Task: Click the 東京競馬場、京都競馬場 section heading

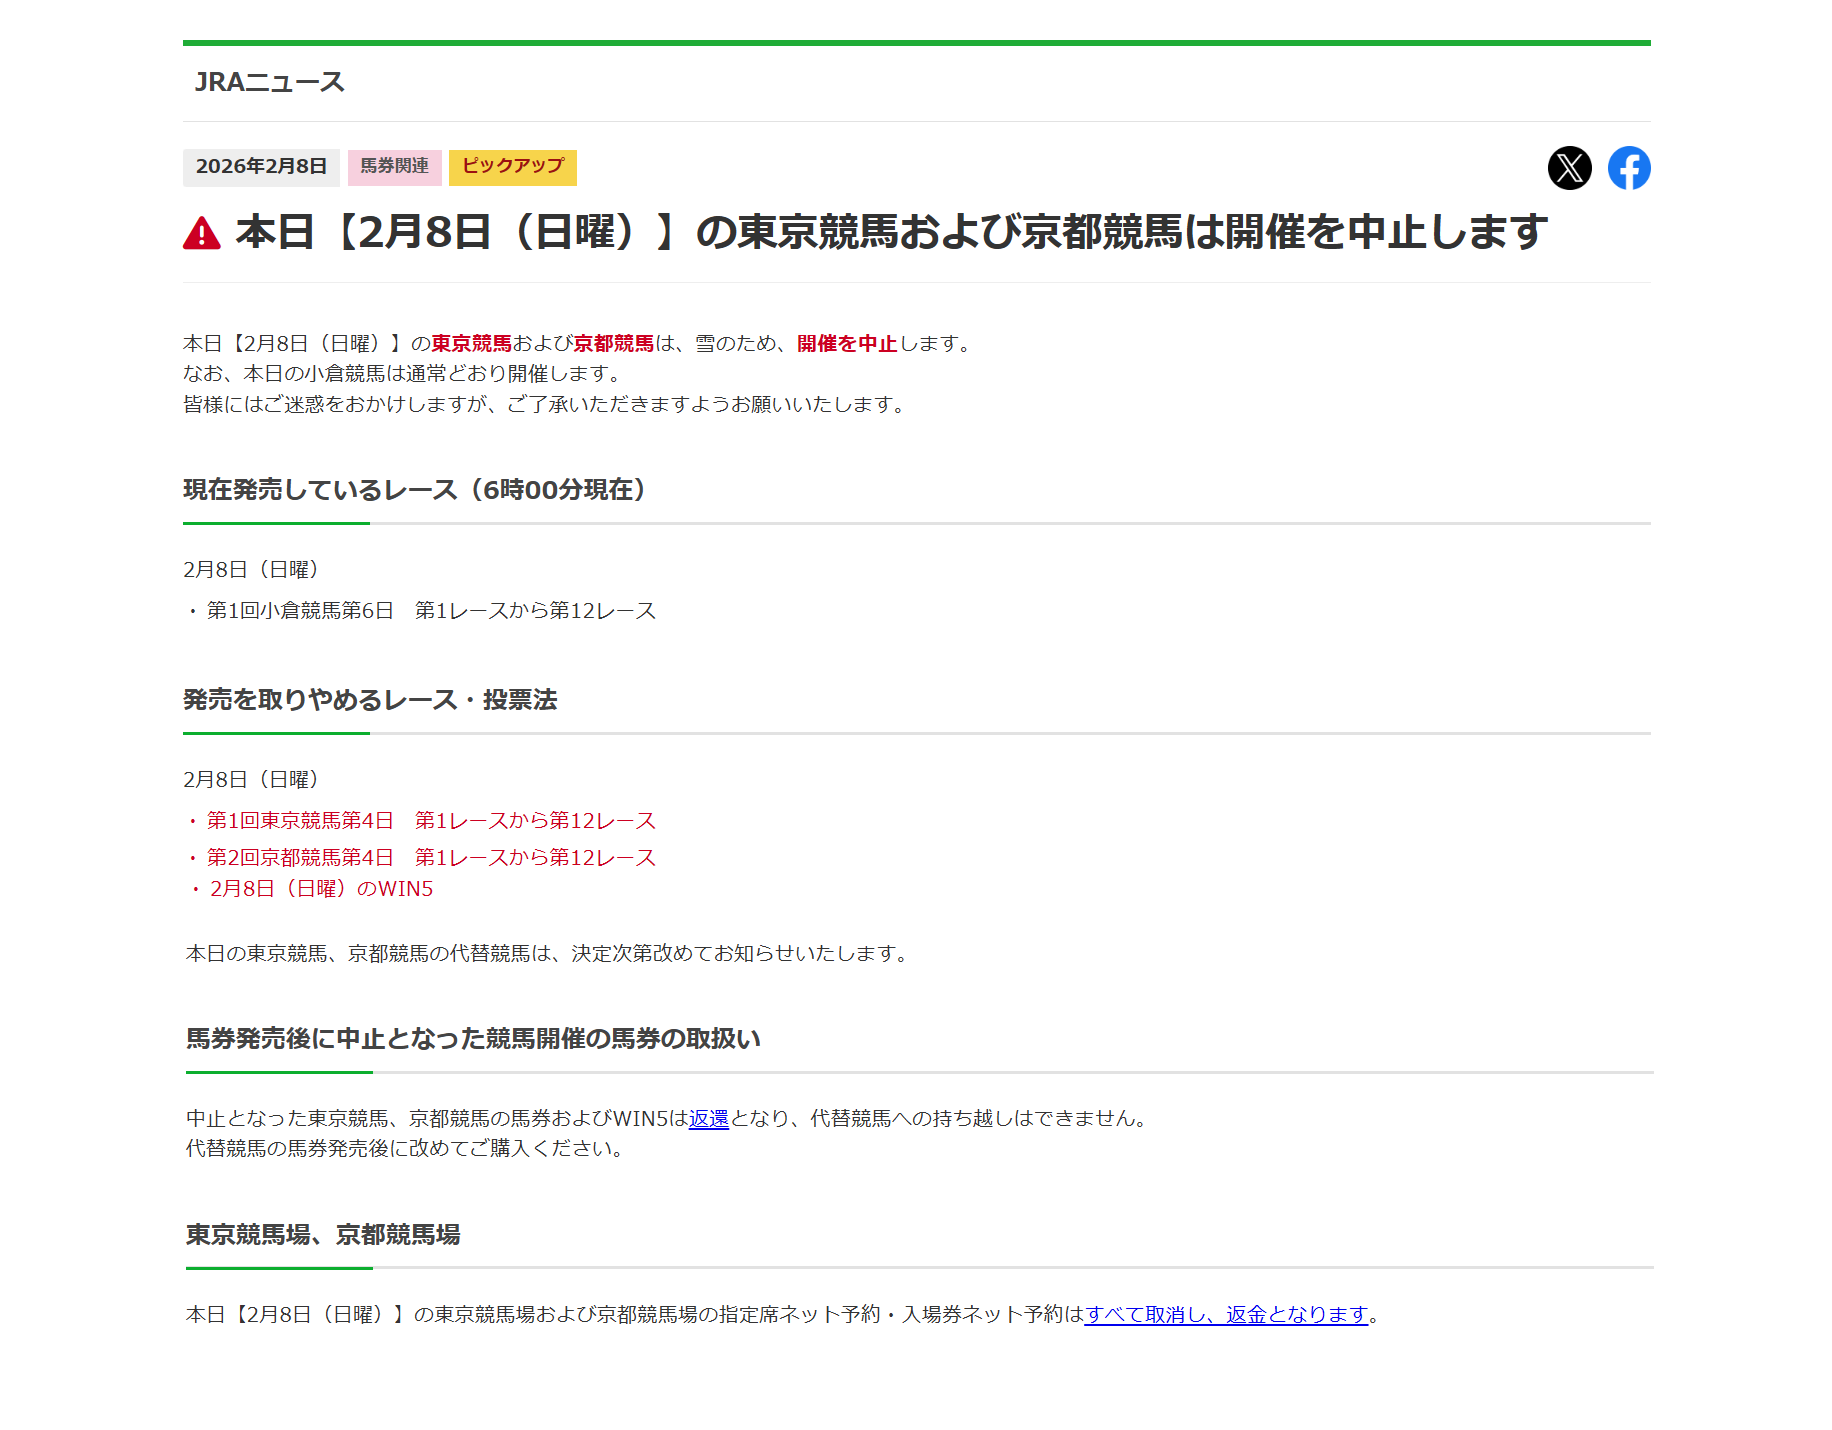Action: pos(323,1235)
